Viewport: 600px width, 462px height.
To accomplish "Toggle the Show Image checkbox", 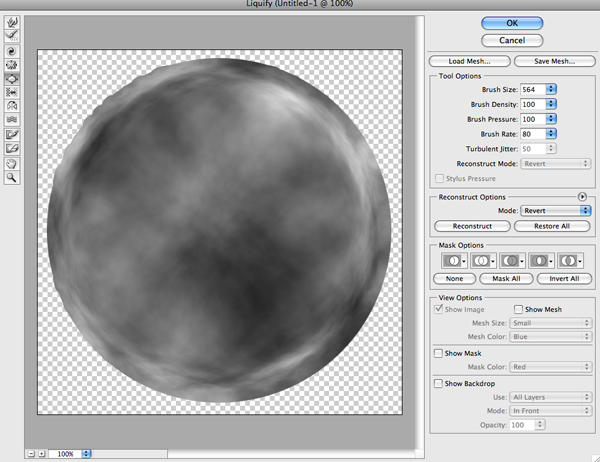I will 439,309.
